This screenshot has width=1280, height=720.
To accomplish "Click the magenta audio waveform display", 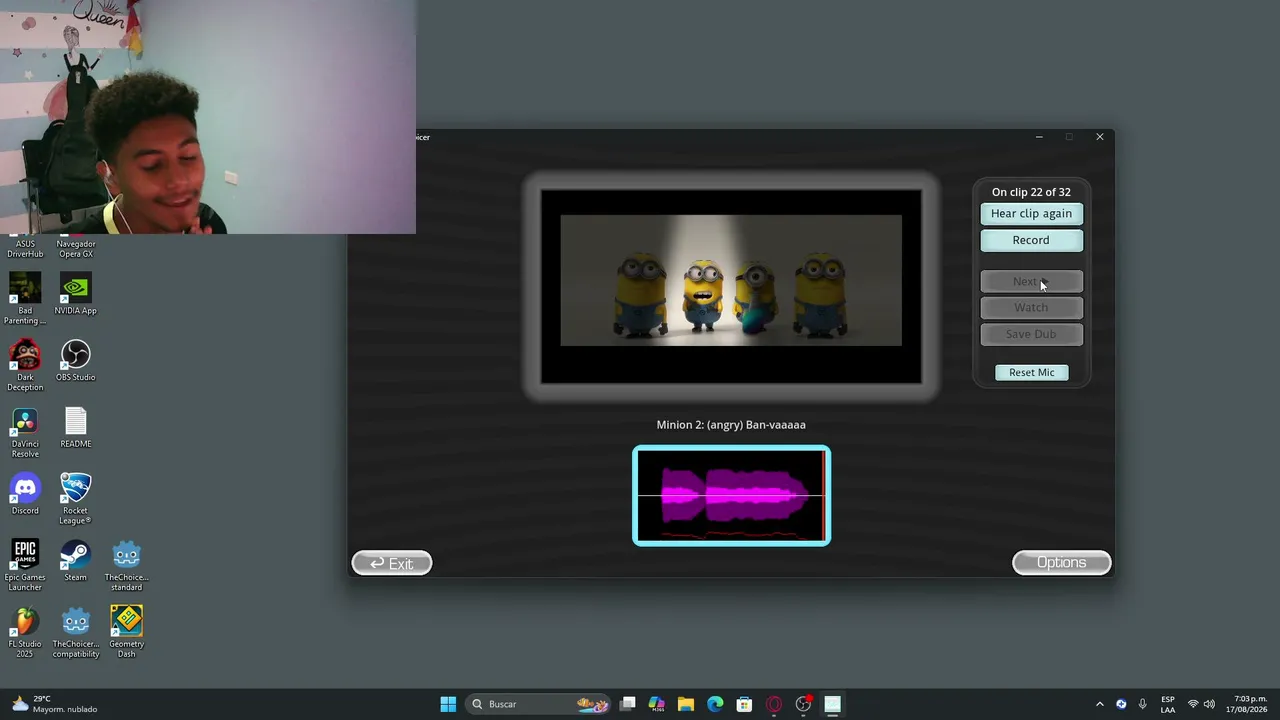I will (x=731, y=496).
